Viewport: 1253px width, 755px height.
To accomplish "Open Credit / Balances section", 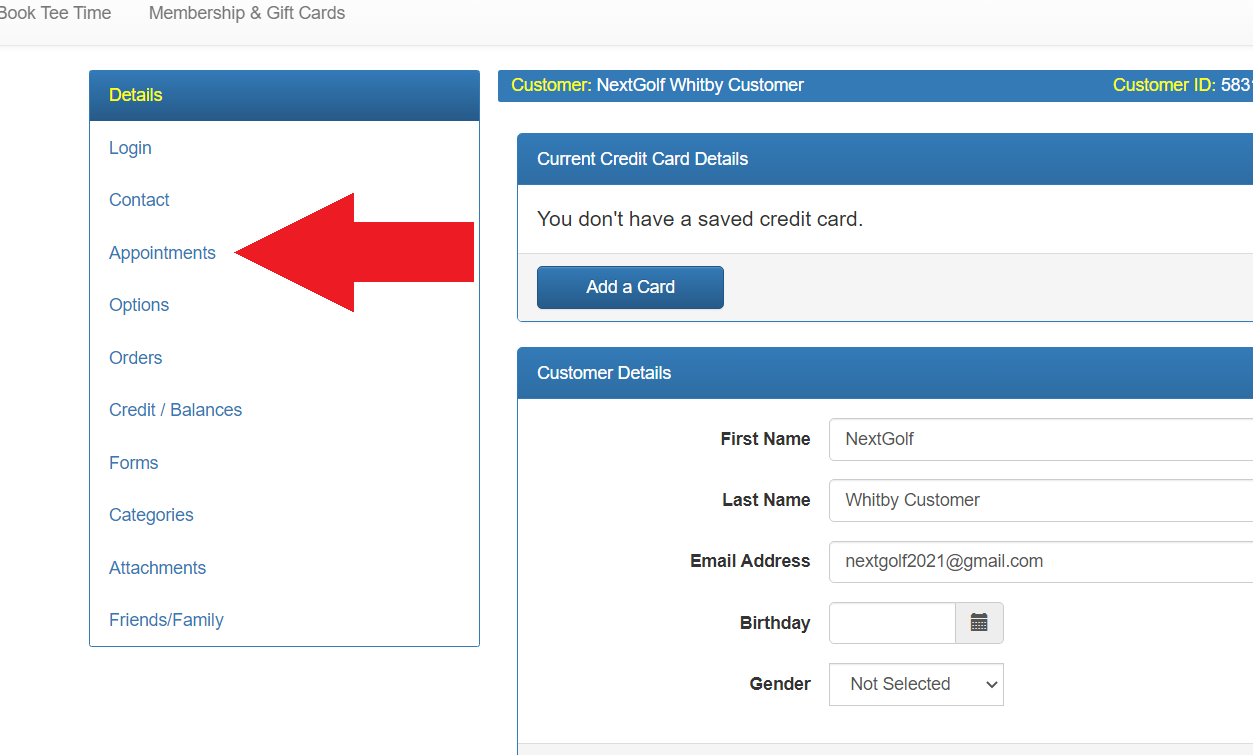I will pos(175,410).
